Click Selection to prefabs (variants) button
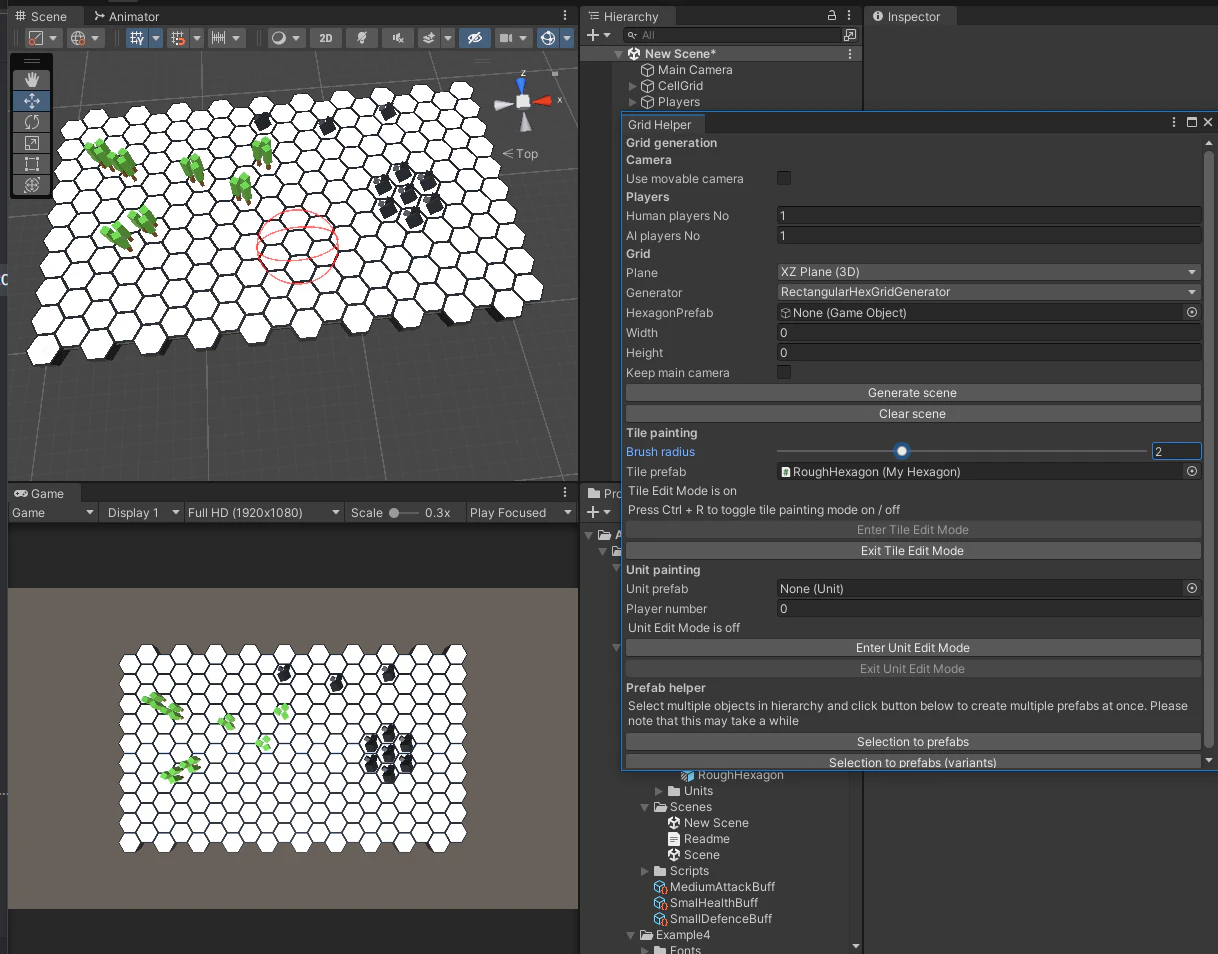 click(x=913, y=762)
